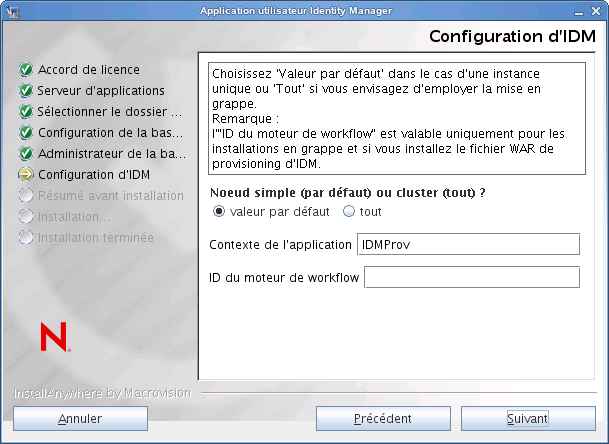Minimize the Identity Manager installer window

579,12
